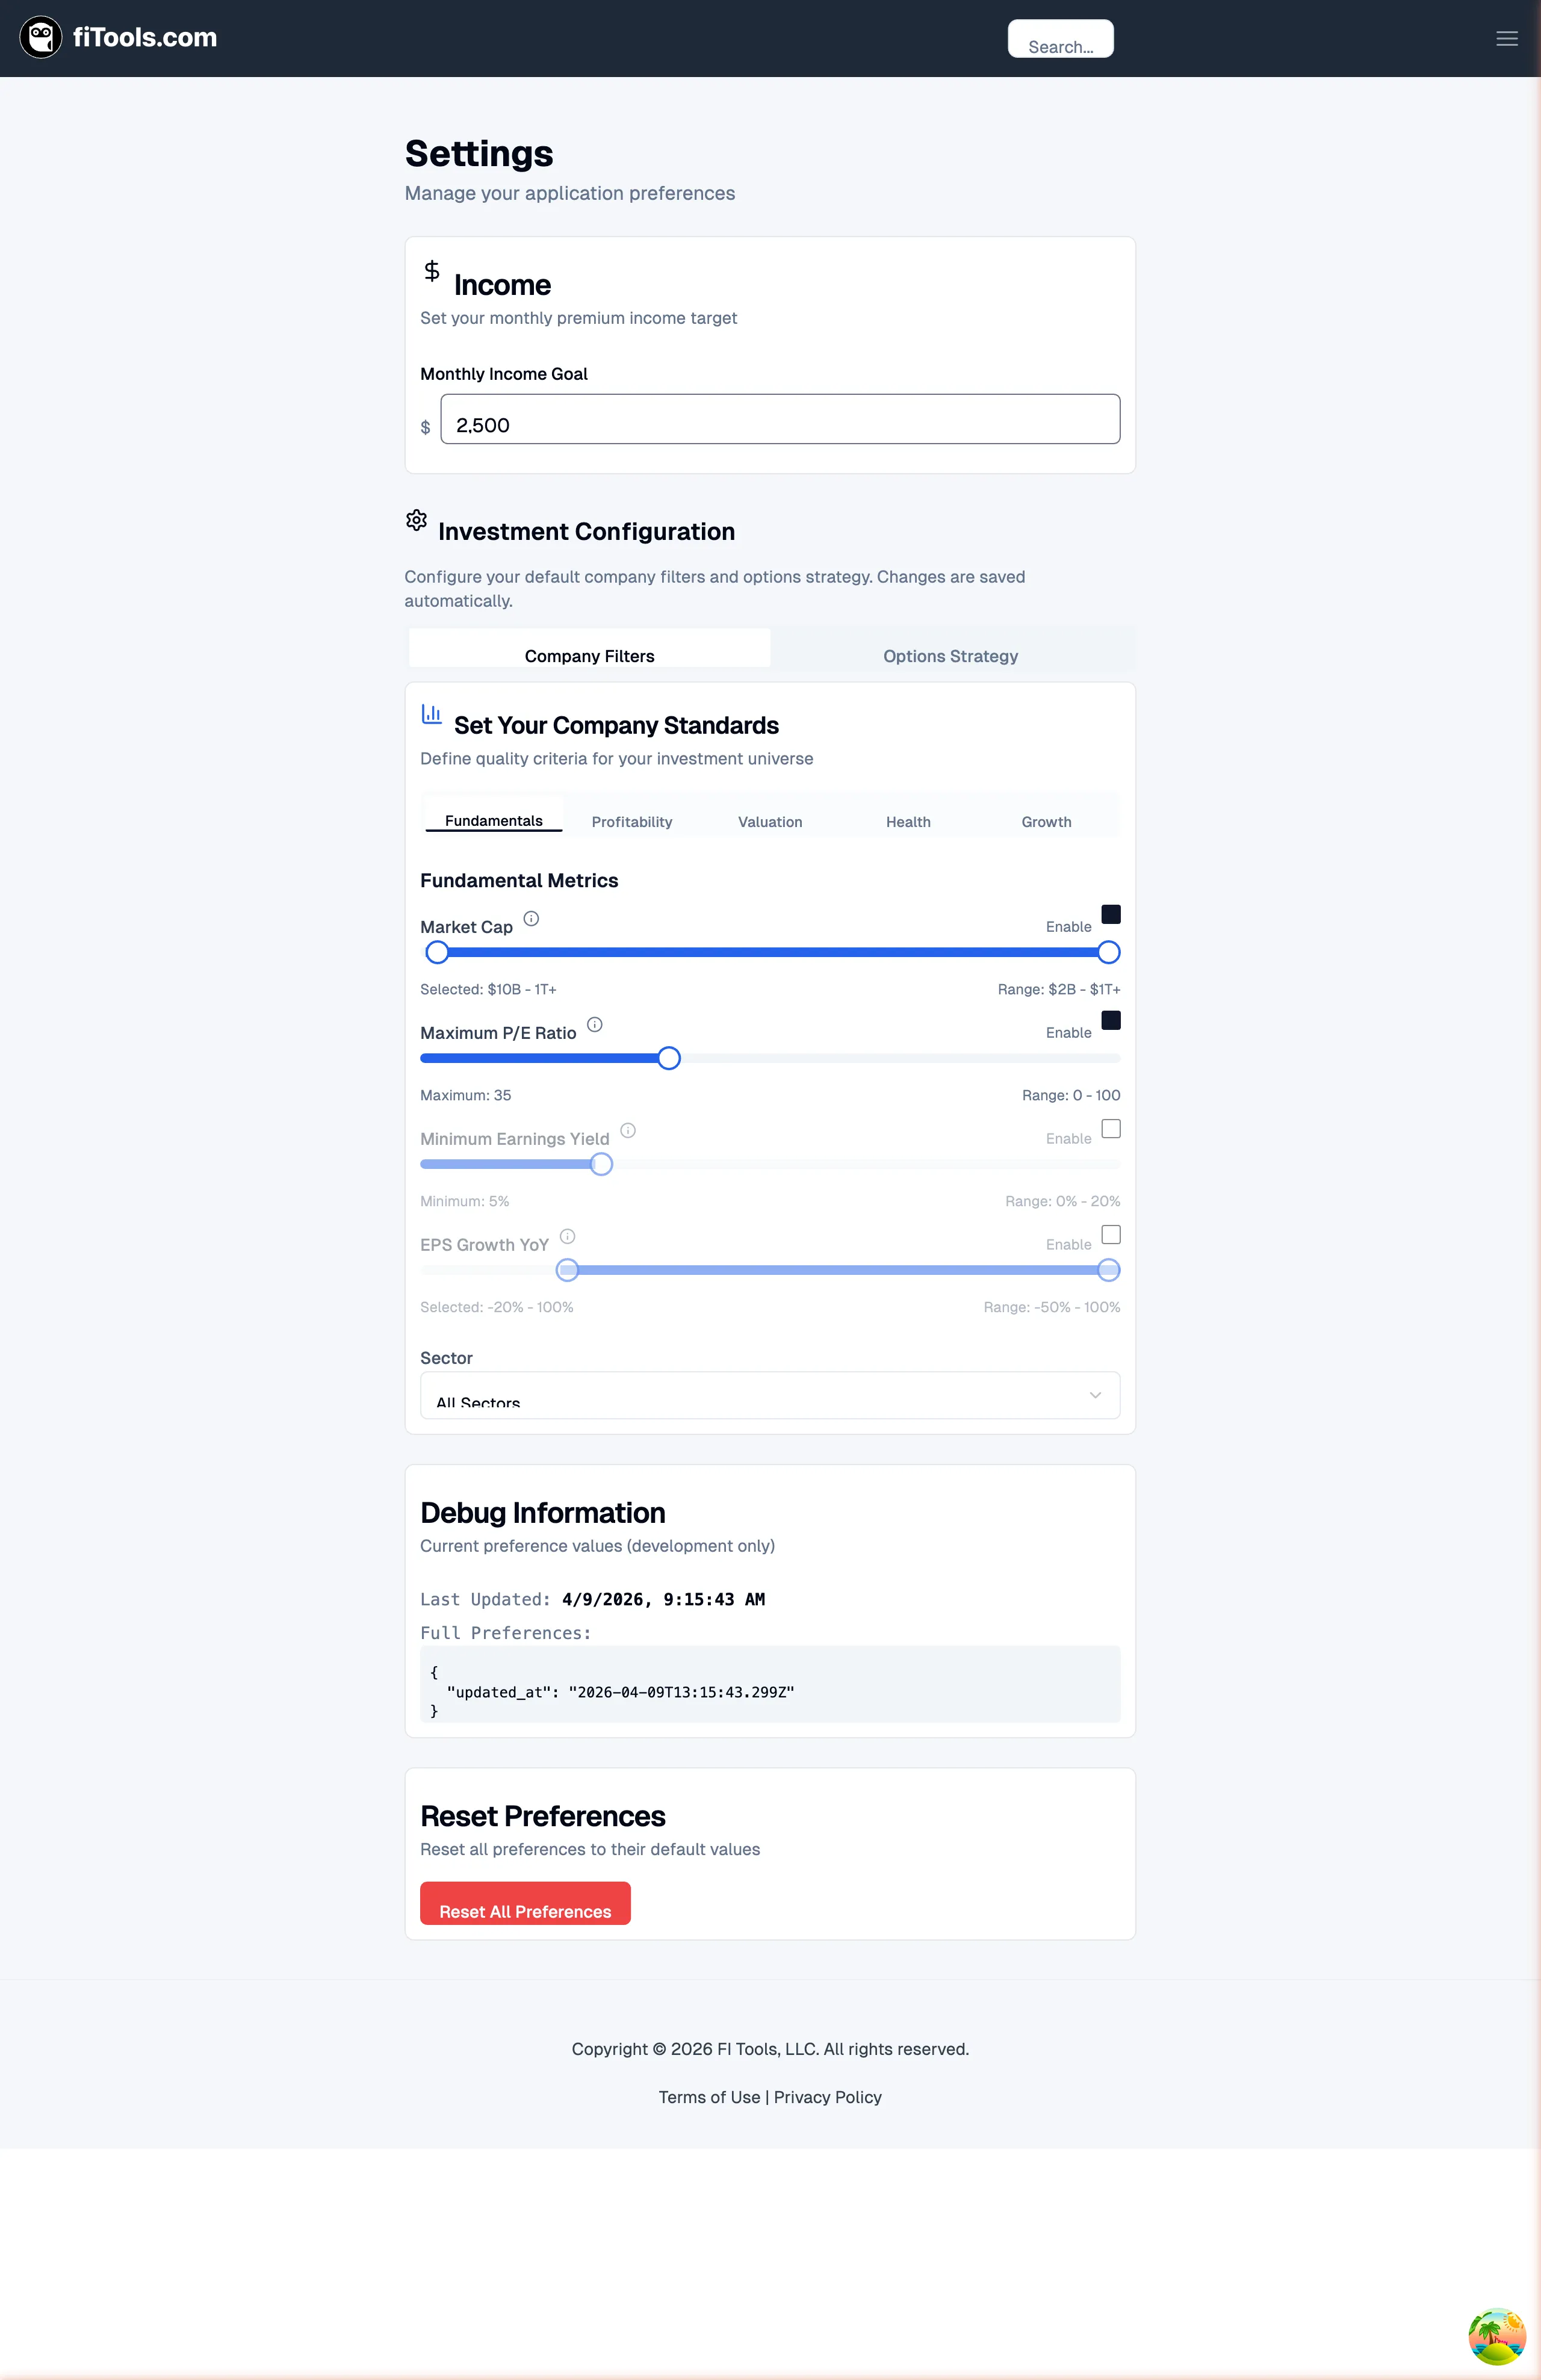Click the Full Preferences JSON code block
The image size is (1541, 2380).
click(770, 1684)
